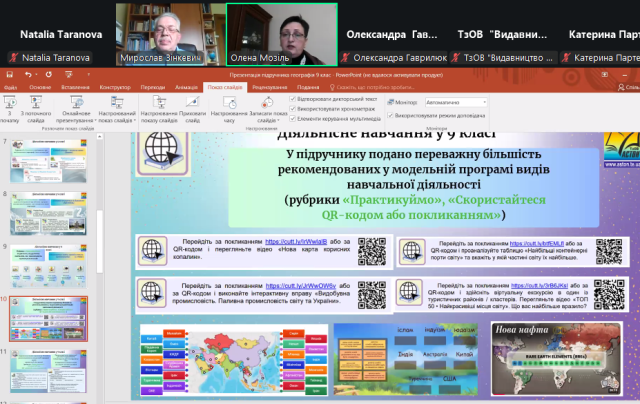The width and height of the screenshot is (640, 404).
Task: Select slide 8 thumbnail
Action: 48,213
